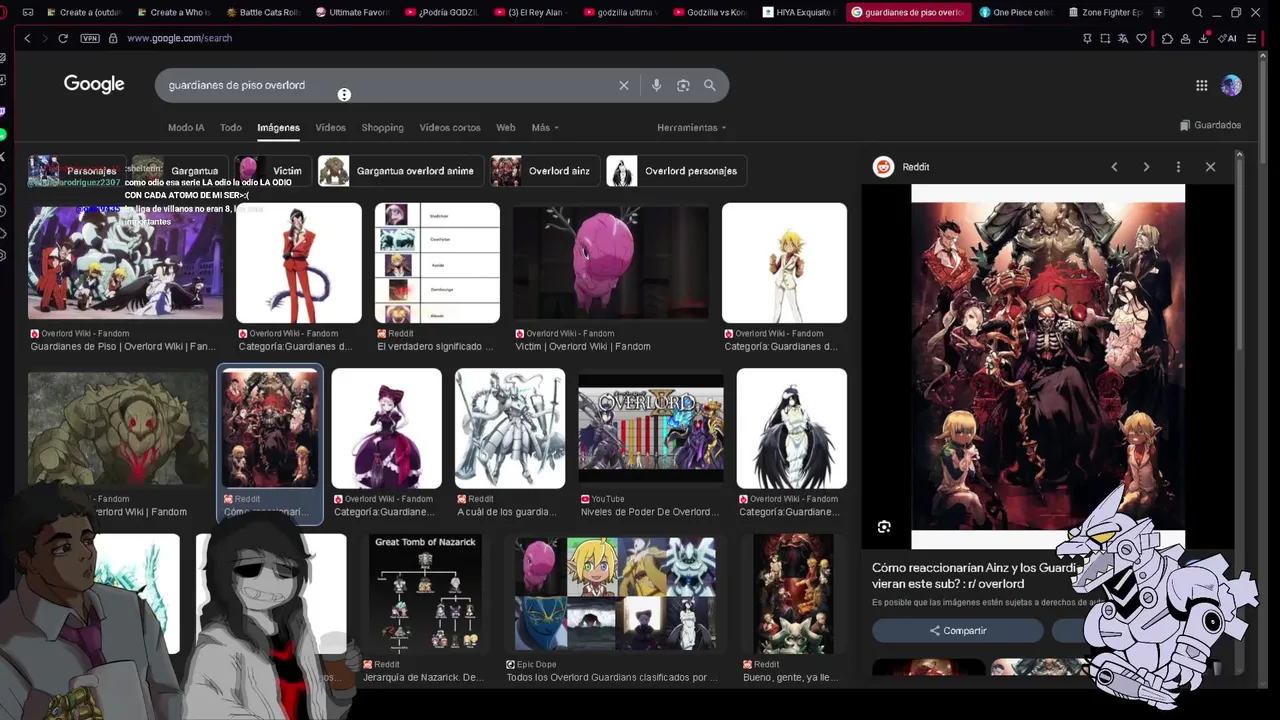Switch to the Battle Cats browser tab

coord(263,12)
